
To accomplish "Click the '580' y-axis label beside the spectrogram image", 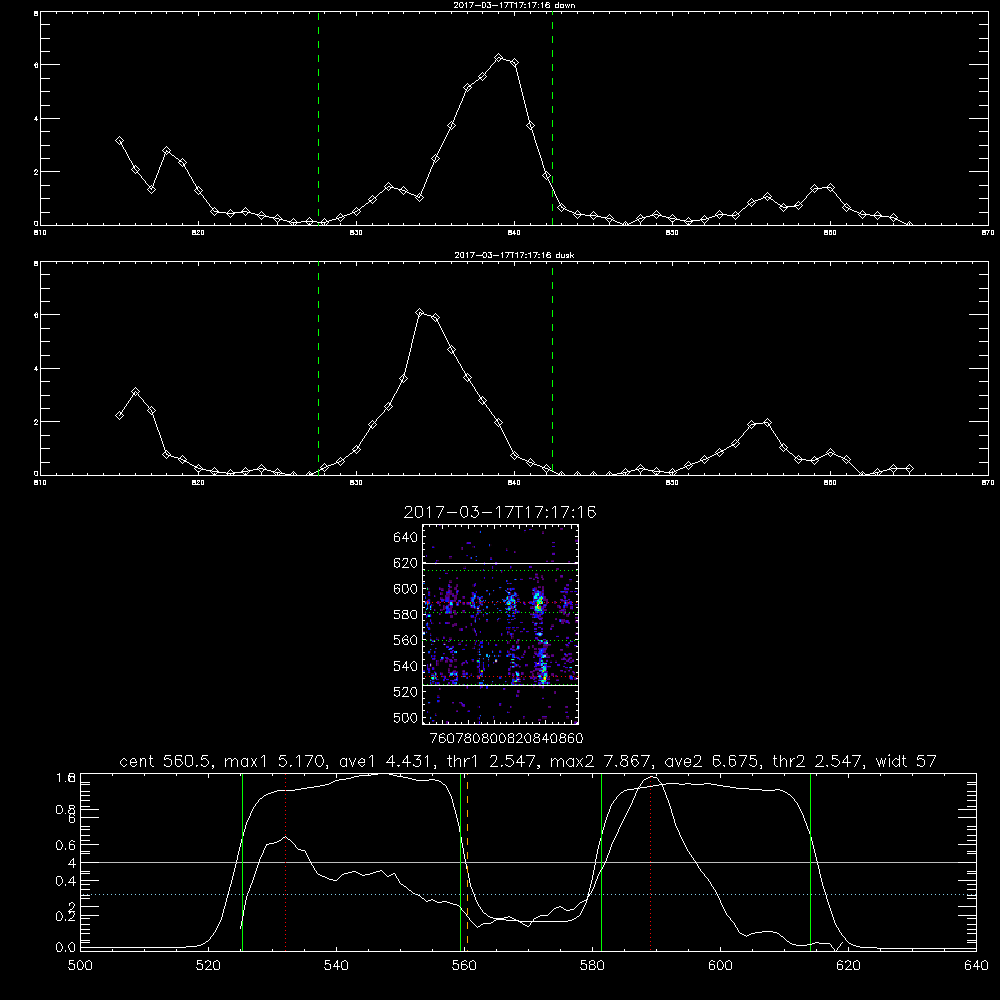I will click(406, 615).
